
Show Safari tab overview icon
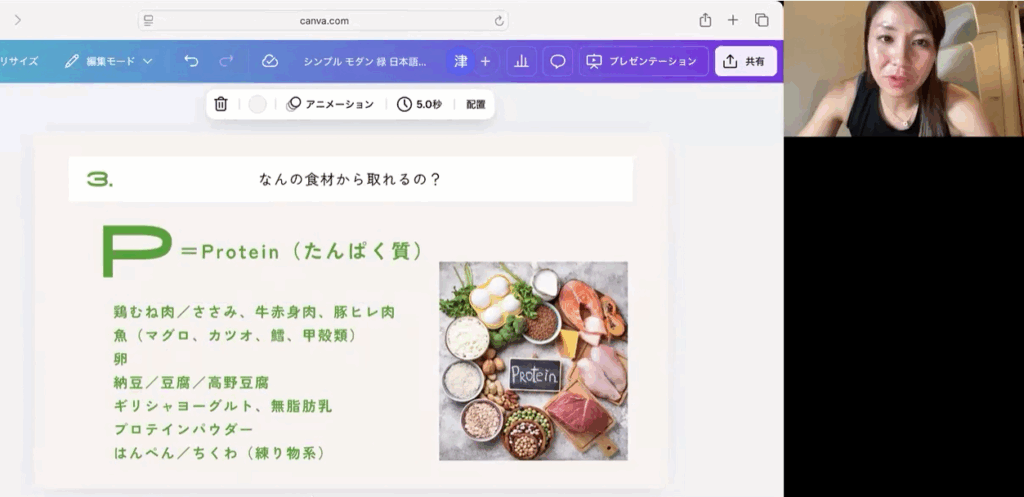762,20
